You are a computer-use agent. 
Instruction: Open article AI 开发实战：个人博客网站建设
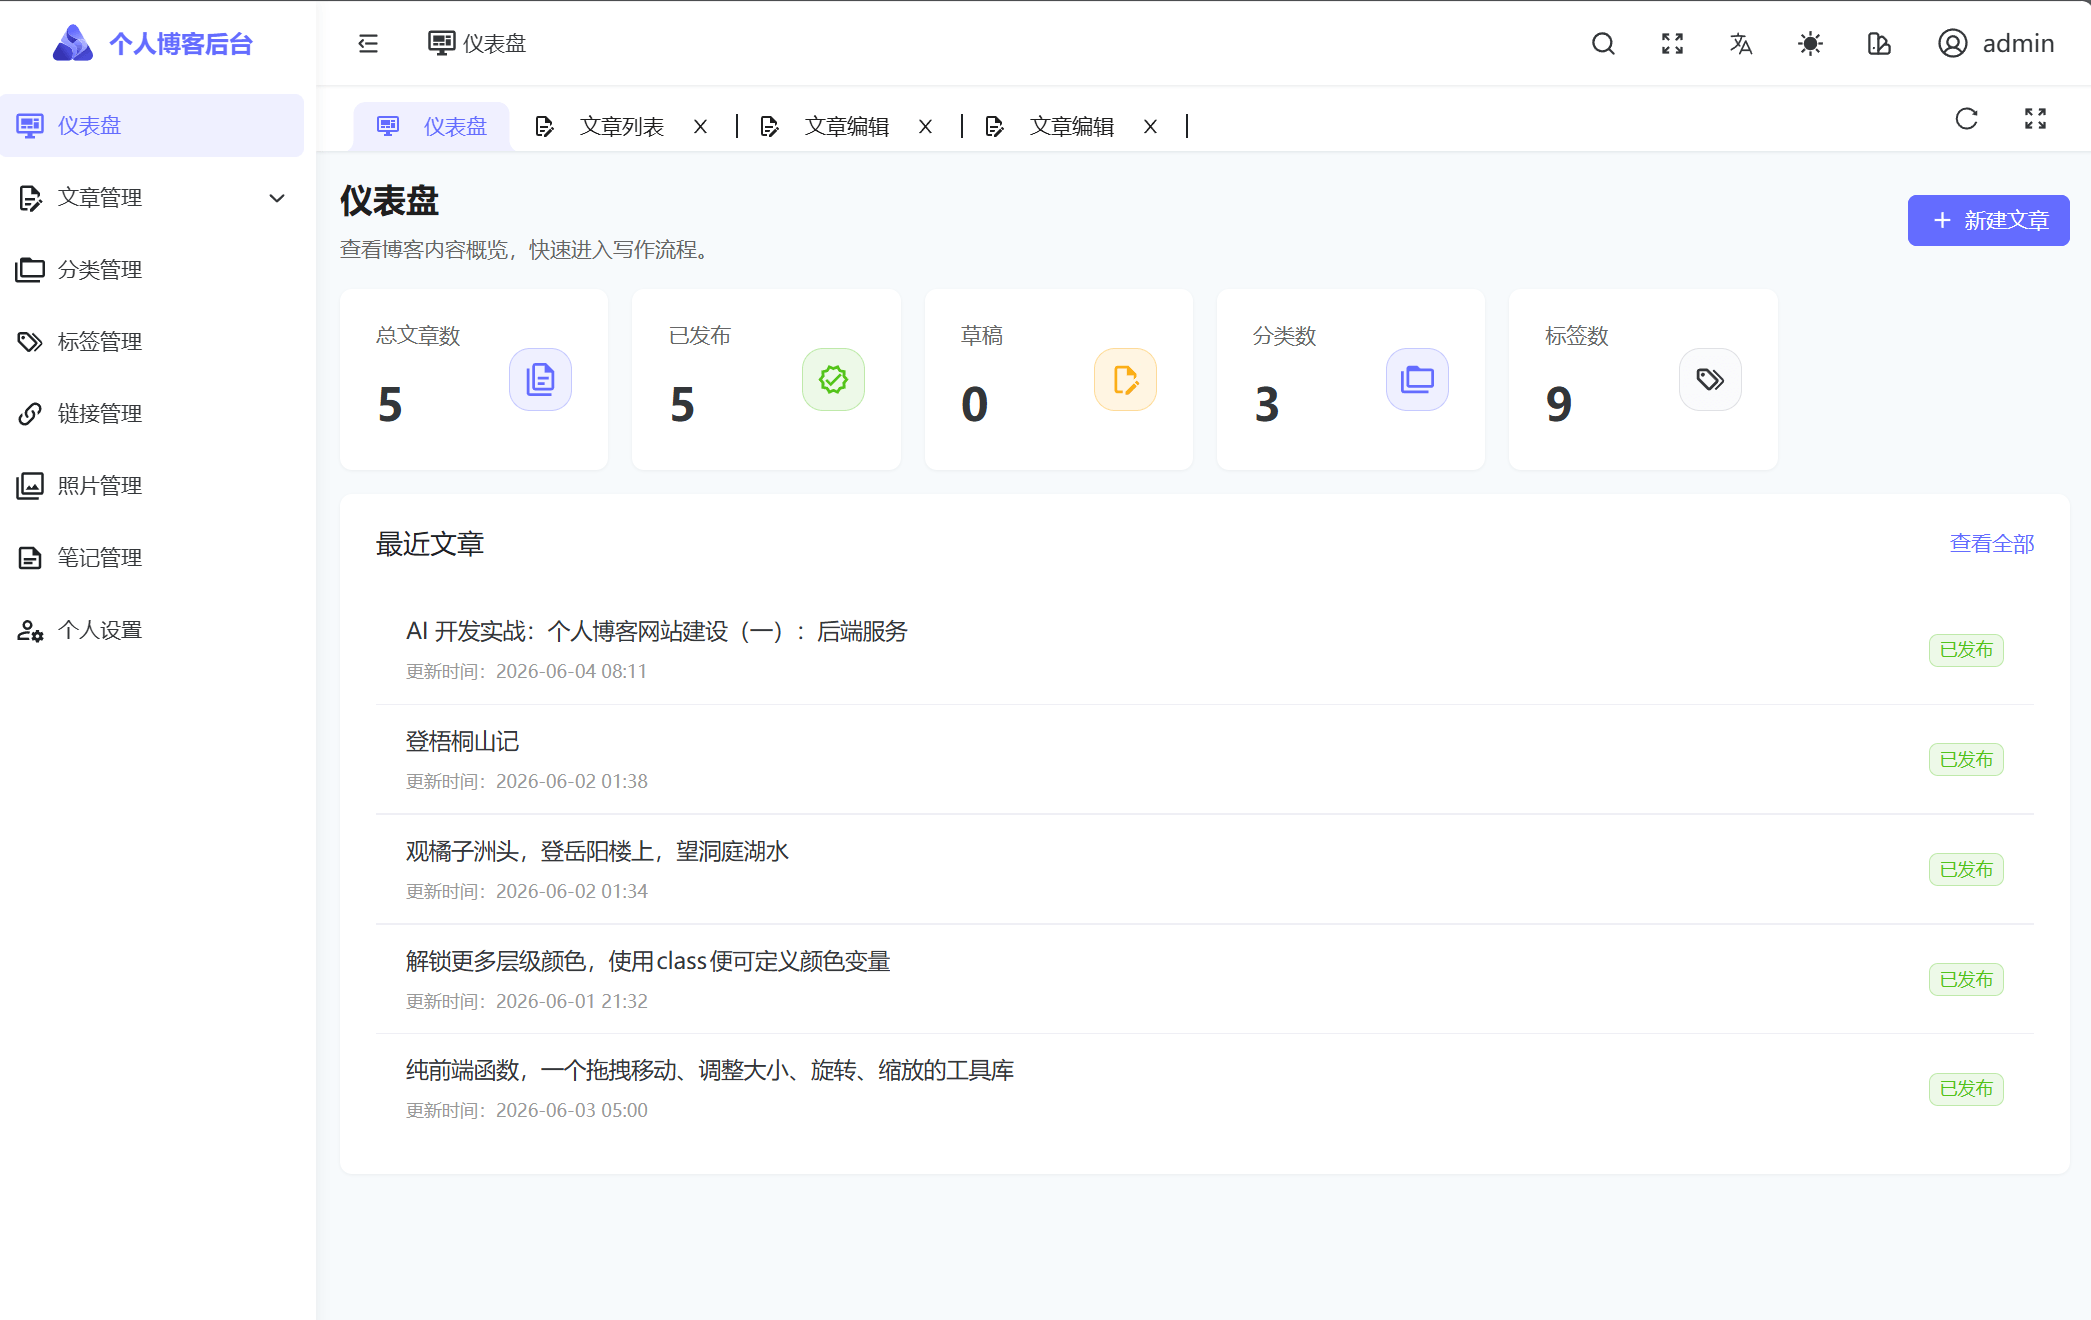coord(656,631)
